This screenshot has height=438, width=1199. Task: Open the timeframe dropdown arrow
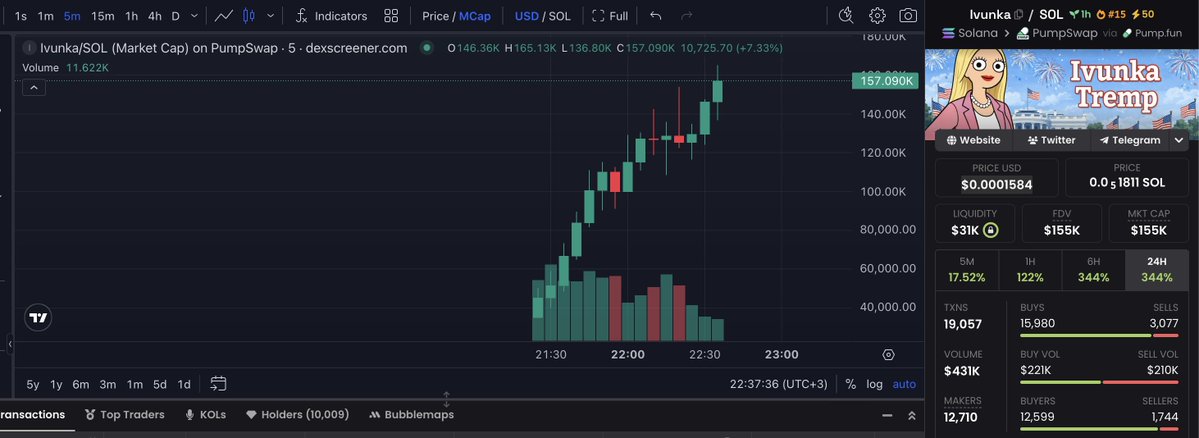[194, 15]
